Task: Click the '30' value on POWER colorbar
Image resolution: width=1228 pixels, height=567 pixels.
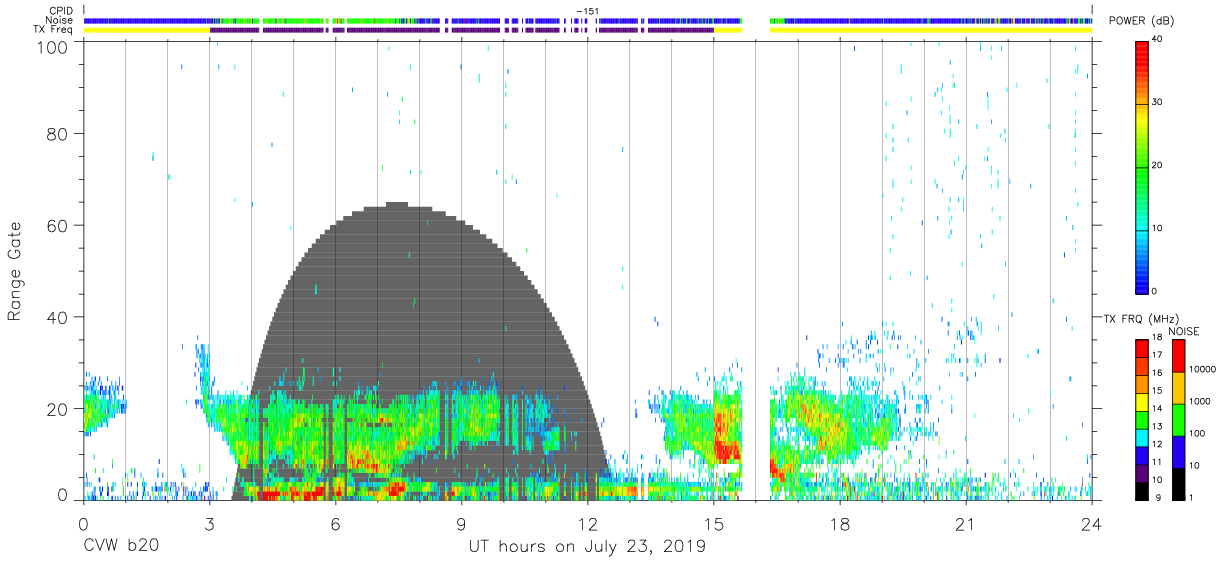Action: point(1158,102)
